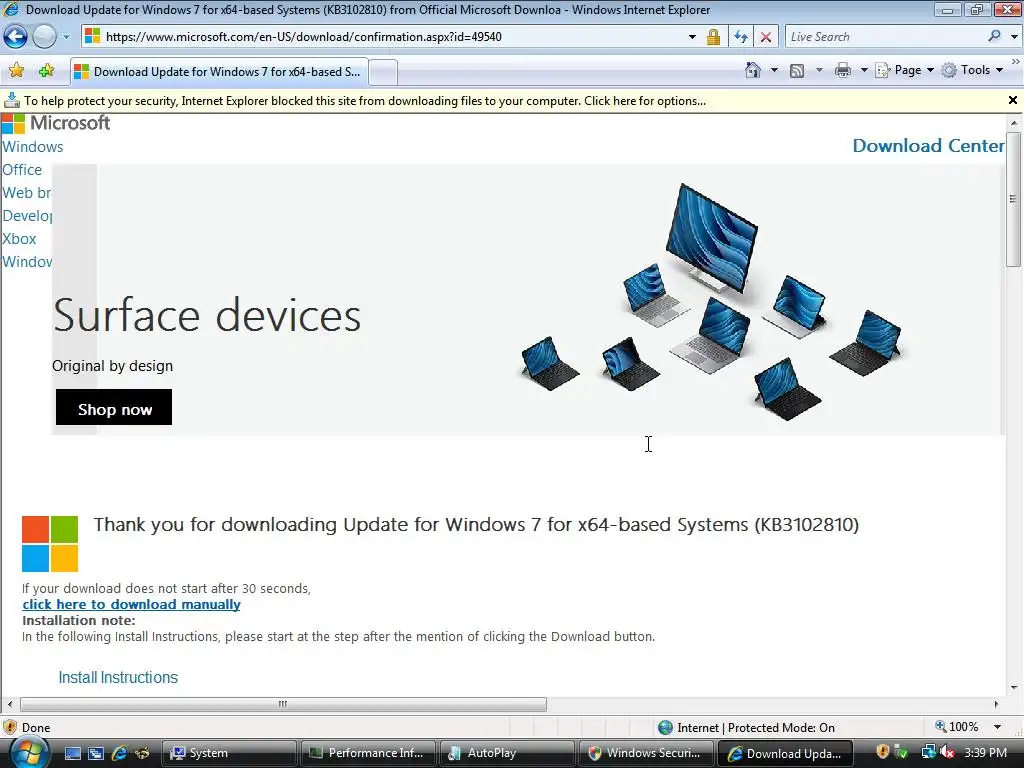Image resolution: width=1024 pixels, height=768 pixels.
Task: Expand the Feeds dropdown arrow
Action: coord(819,70)
